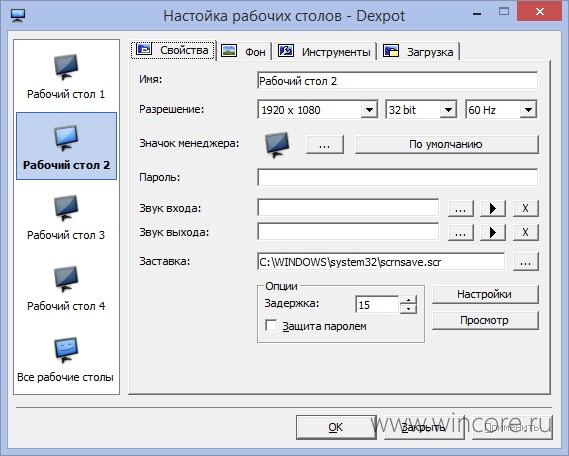
Task: Click the Значок менеджера monitor icon preview
Action: tap(277, 144)
